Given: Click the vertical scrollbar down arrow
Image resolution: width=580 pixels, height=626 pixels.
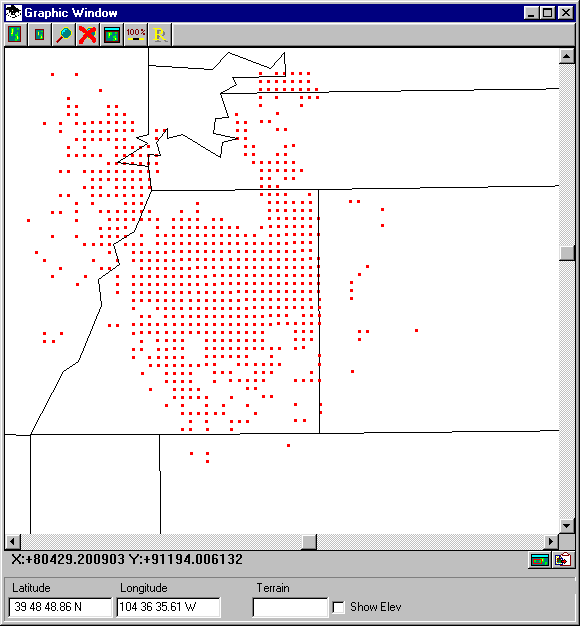Looking at the screenshot, I should [566, 526].
